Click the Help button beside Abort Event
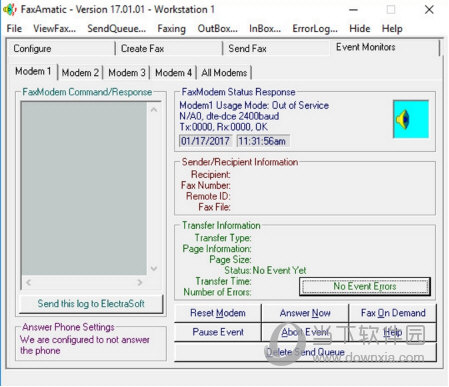This screenshot has height=387, width=449. [393, 332]
